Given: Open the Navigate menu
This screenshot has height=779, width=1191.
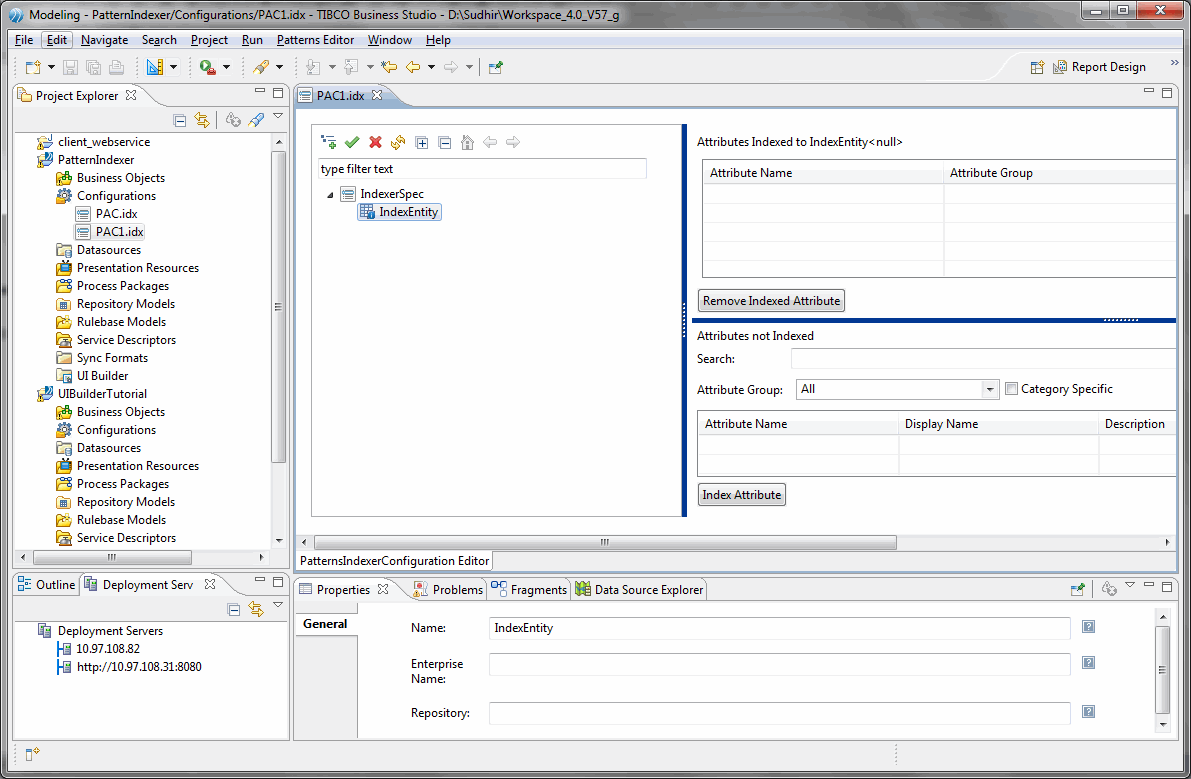Looking at the screenshot, I should point(104,39).
